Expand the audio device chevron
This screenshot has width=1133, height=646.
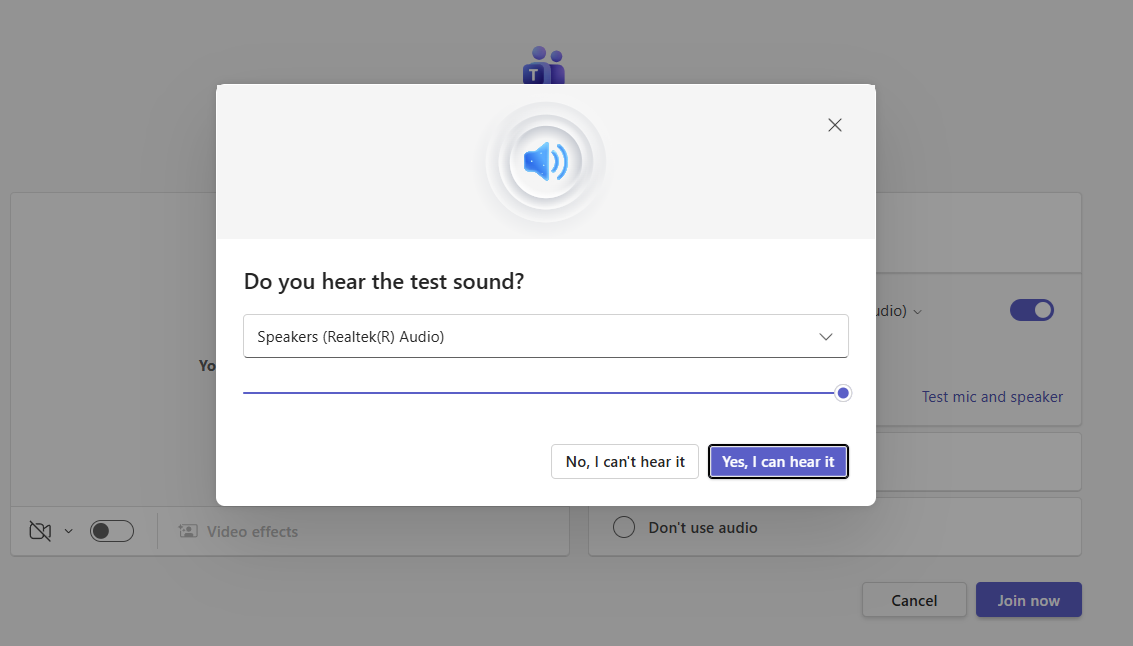click(x=918, y=312)
